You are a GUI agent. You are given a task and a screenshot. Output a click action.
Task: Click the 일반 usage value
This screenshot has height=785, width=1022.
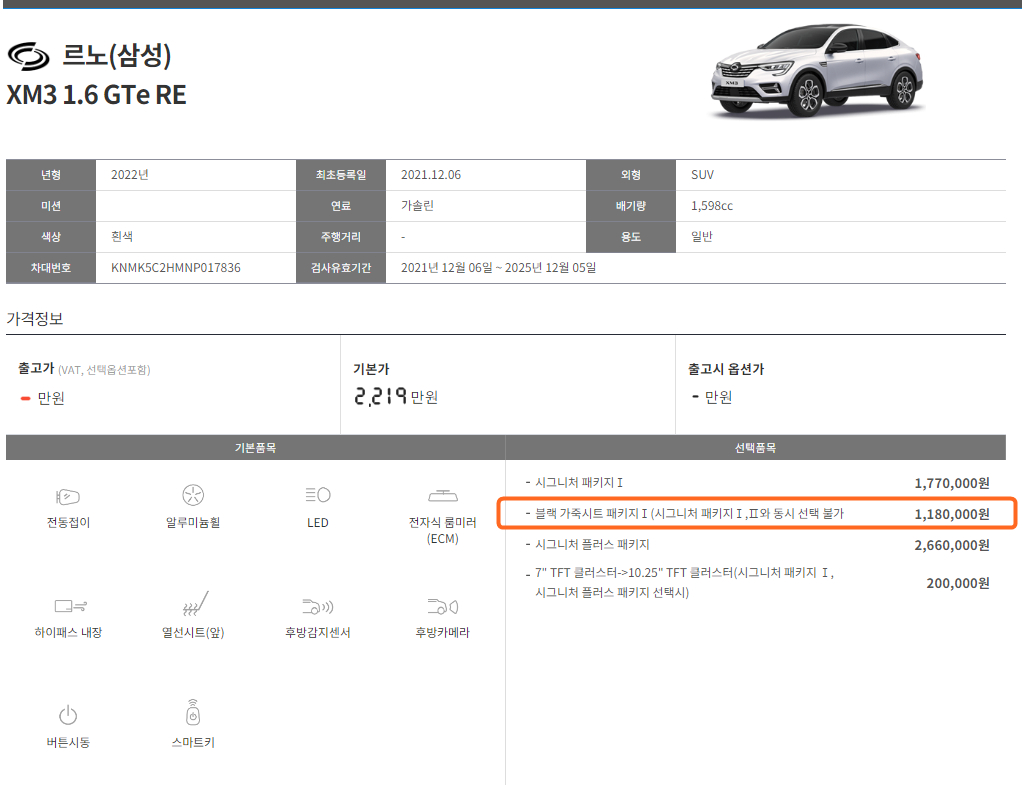coord(702,237)
